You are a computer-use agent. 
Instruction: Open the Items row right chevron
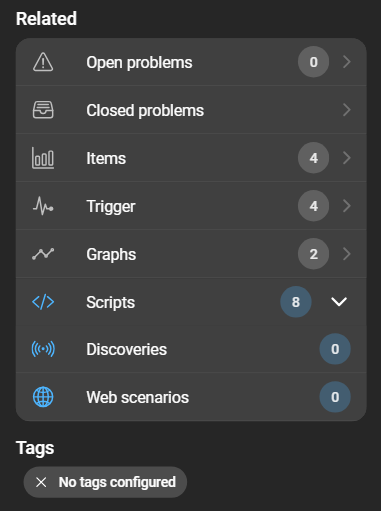tap(347, 158)
